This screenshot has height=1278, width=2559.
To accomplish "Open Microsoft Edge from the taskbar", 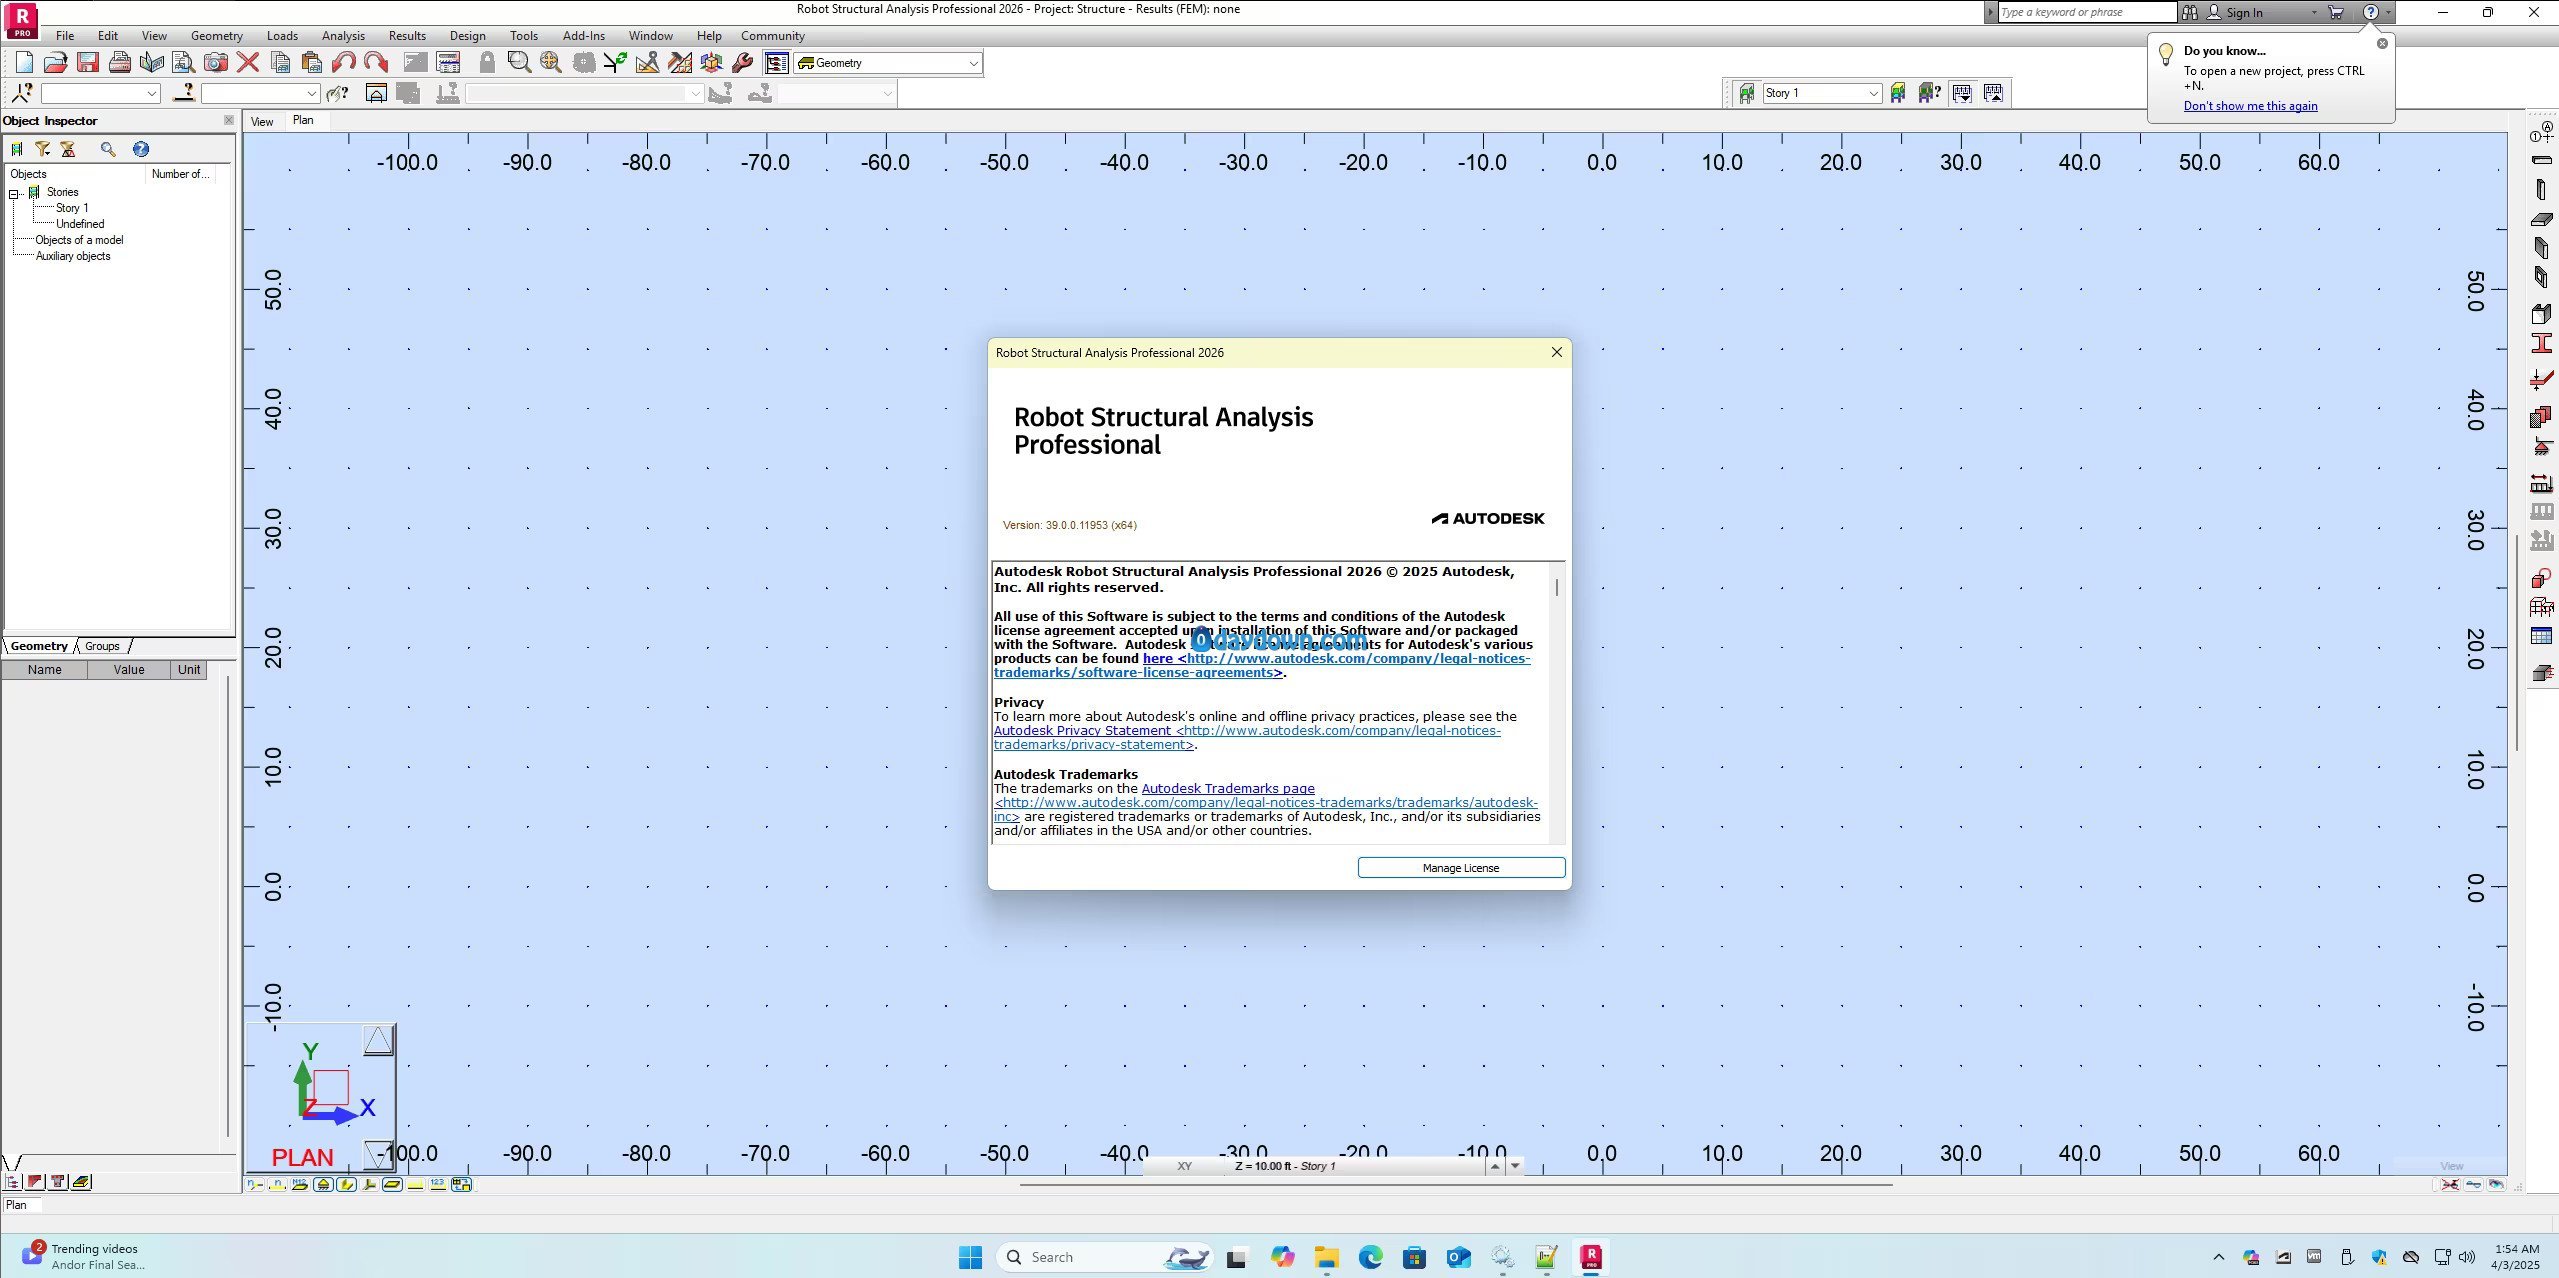I will pyautogui.click(x=1370, y=1257).
